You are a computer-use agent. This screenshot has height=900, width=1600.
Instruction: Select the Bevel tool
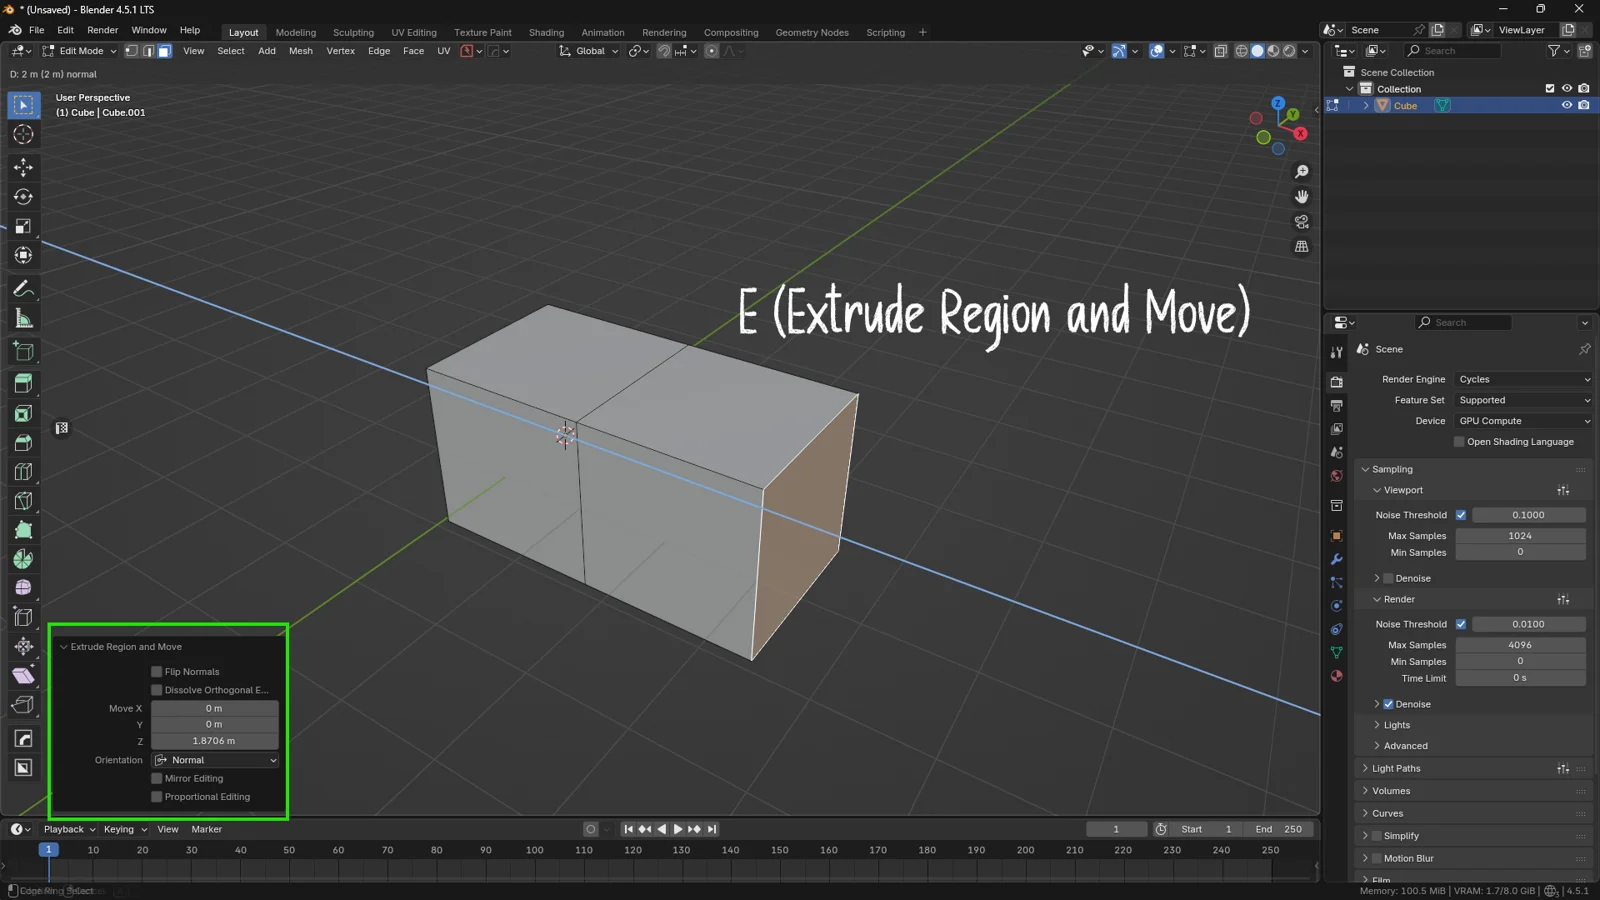pyautogui.click(x=23, y=442)
